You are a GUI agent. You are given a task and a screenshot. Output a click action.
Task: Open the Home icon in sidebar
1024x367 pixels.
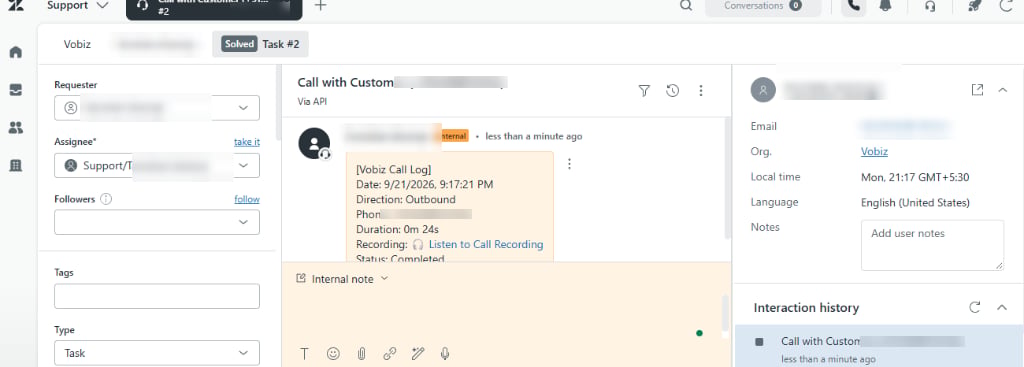click(16, 52)
